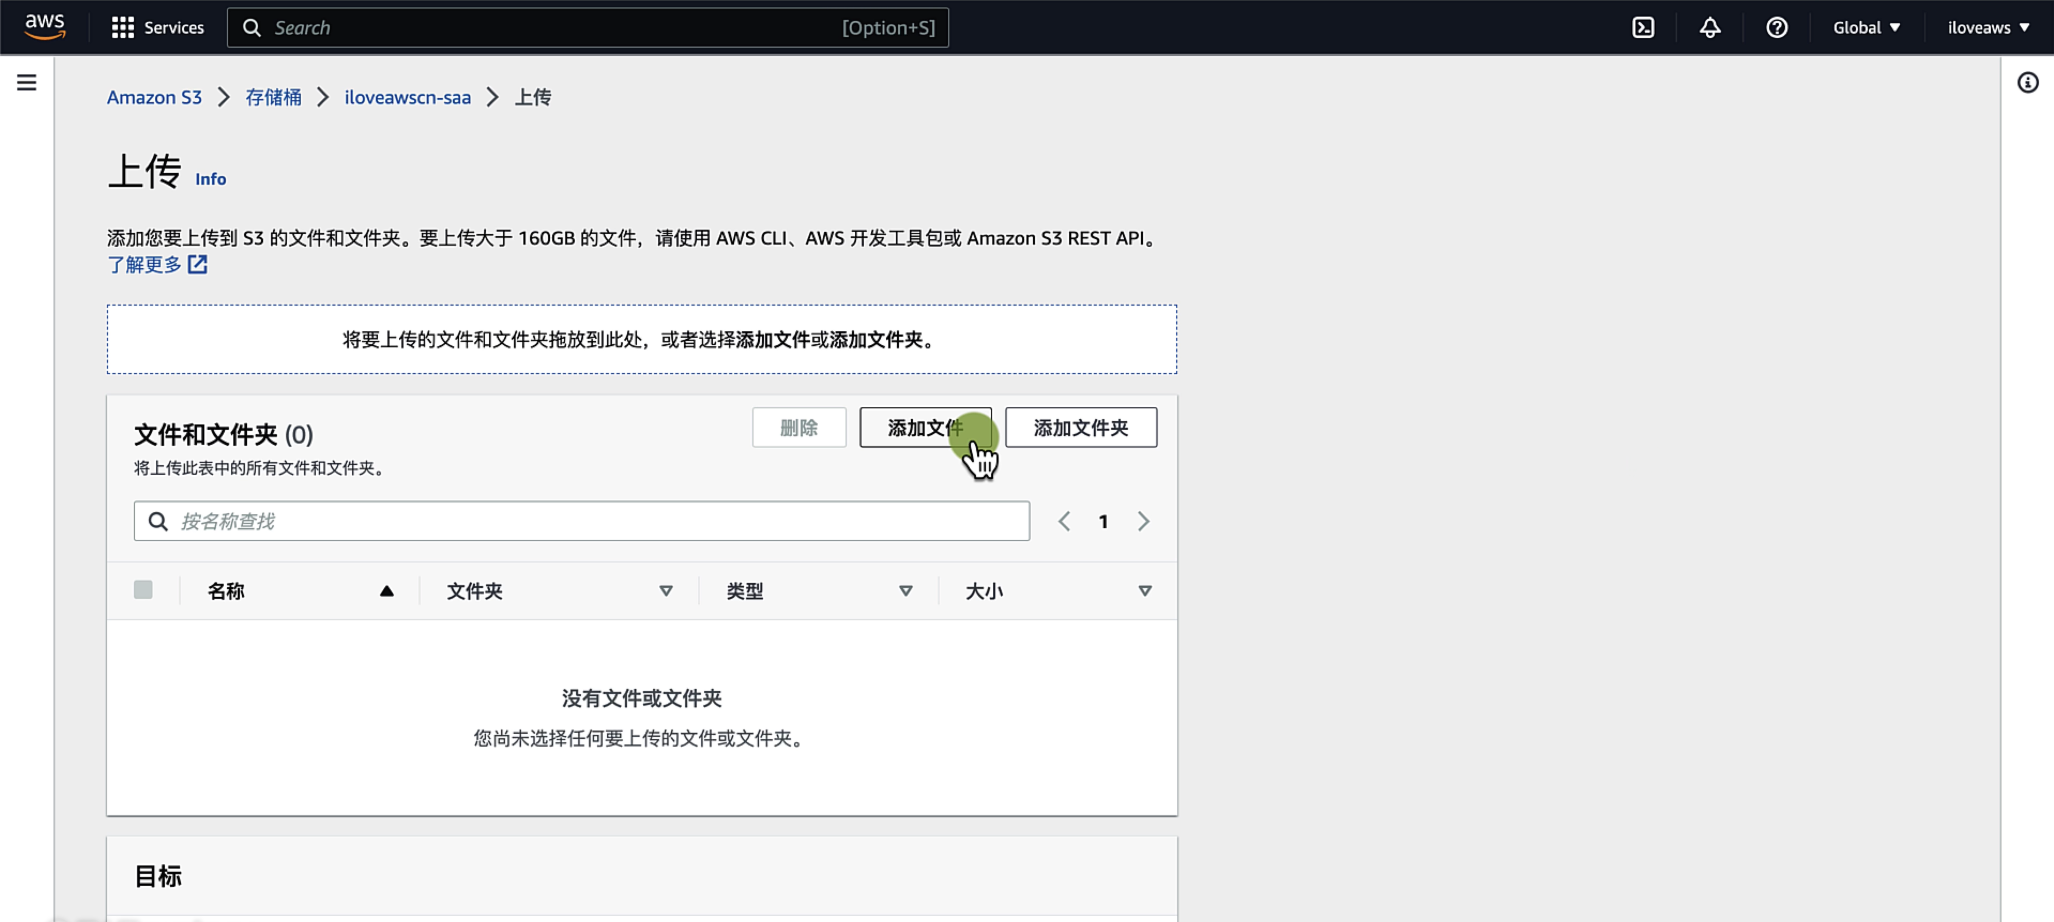Open the help question mark menu

[1776, 27]
